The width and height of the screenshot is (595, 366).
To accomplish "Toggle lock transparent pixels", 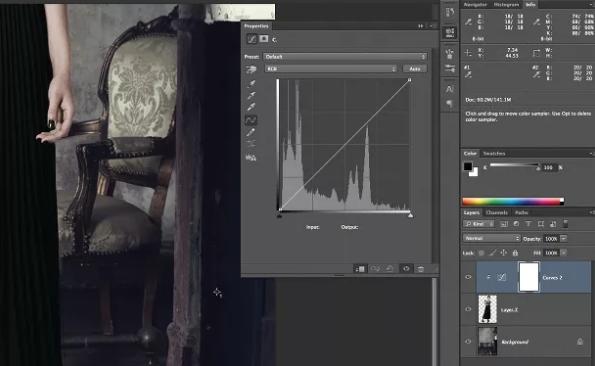I will pyautogui.click(x=481, y=253).
